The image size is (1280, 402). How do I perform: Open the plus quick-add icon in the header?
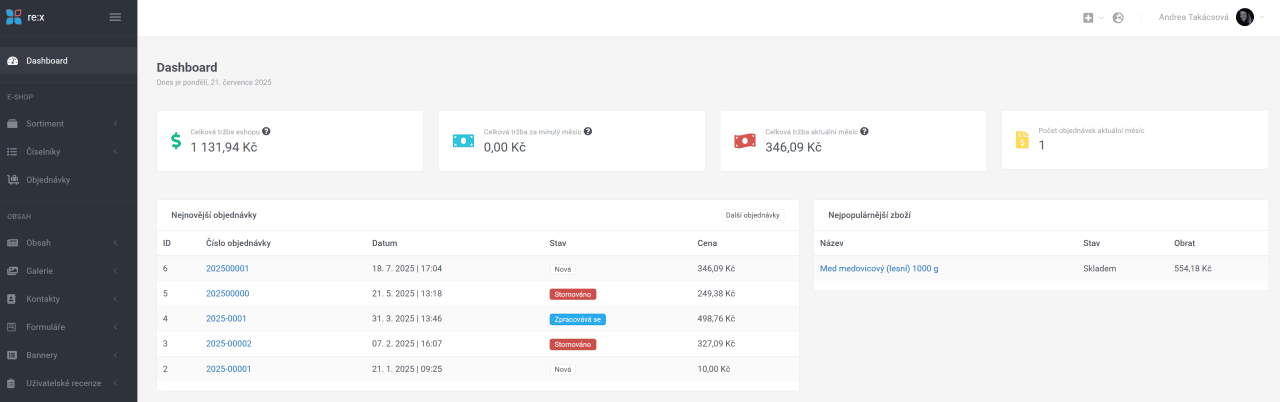pyautogui.click(x=1088, y=18)
